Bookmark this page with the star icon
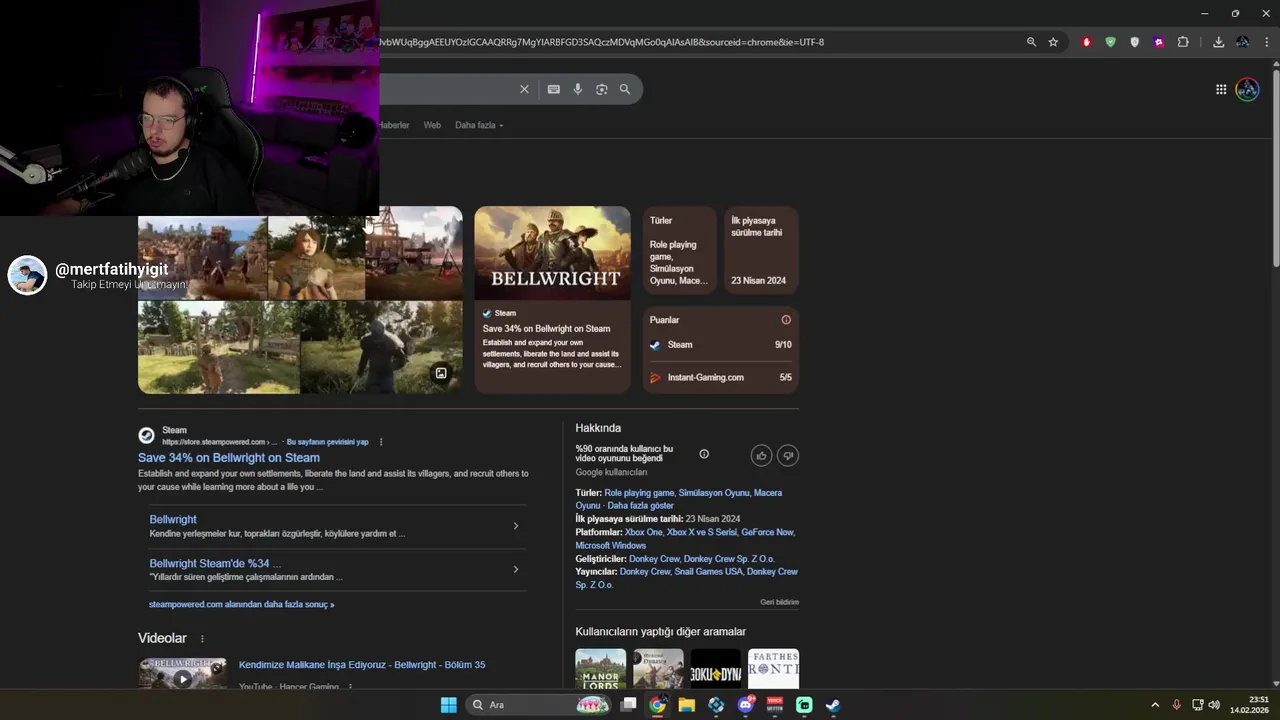This screenshot has height=720, width=1280. [1053, 42]
